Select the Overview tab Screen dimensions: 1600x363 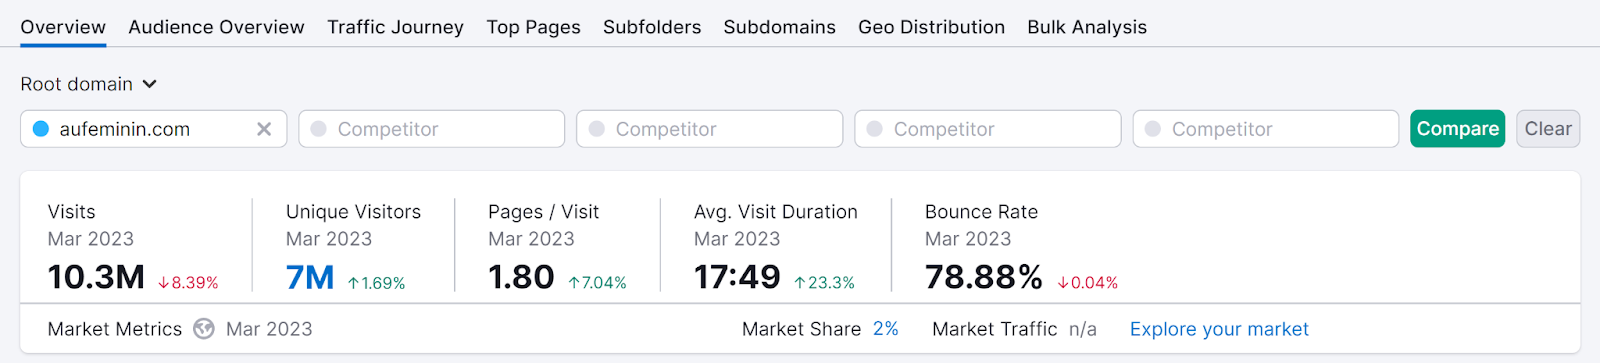[63, 27]
